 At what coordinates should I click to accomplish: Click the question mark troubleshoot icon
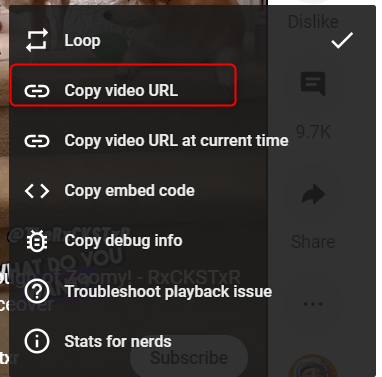(37, 291)
